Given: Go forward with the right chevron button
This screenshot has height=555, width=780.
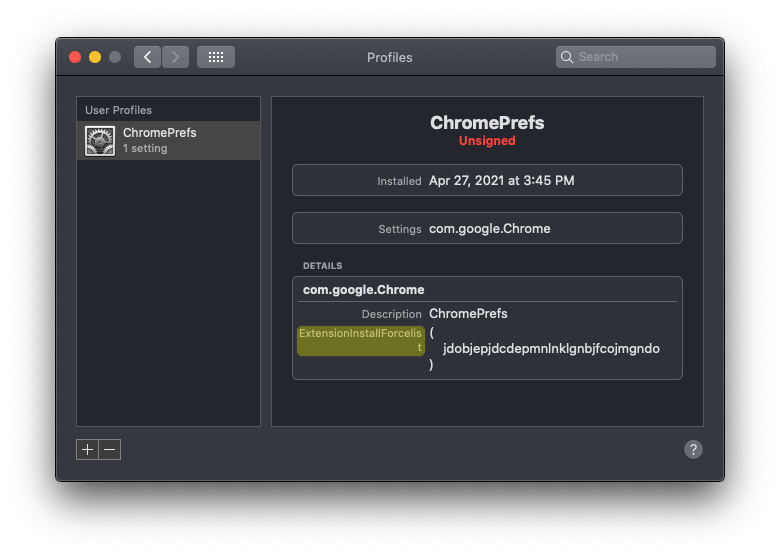Looking at the screenshot, I should click(x=175, y=57).
